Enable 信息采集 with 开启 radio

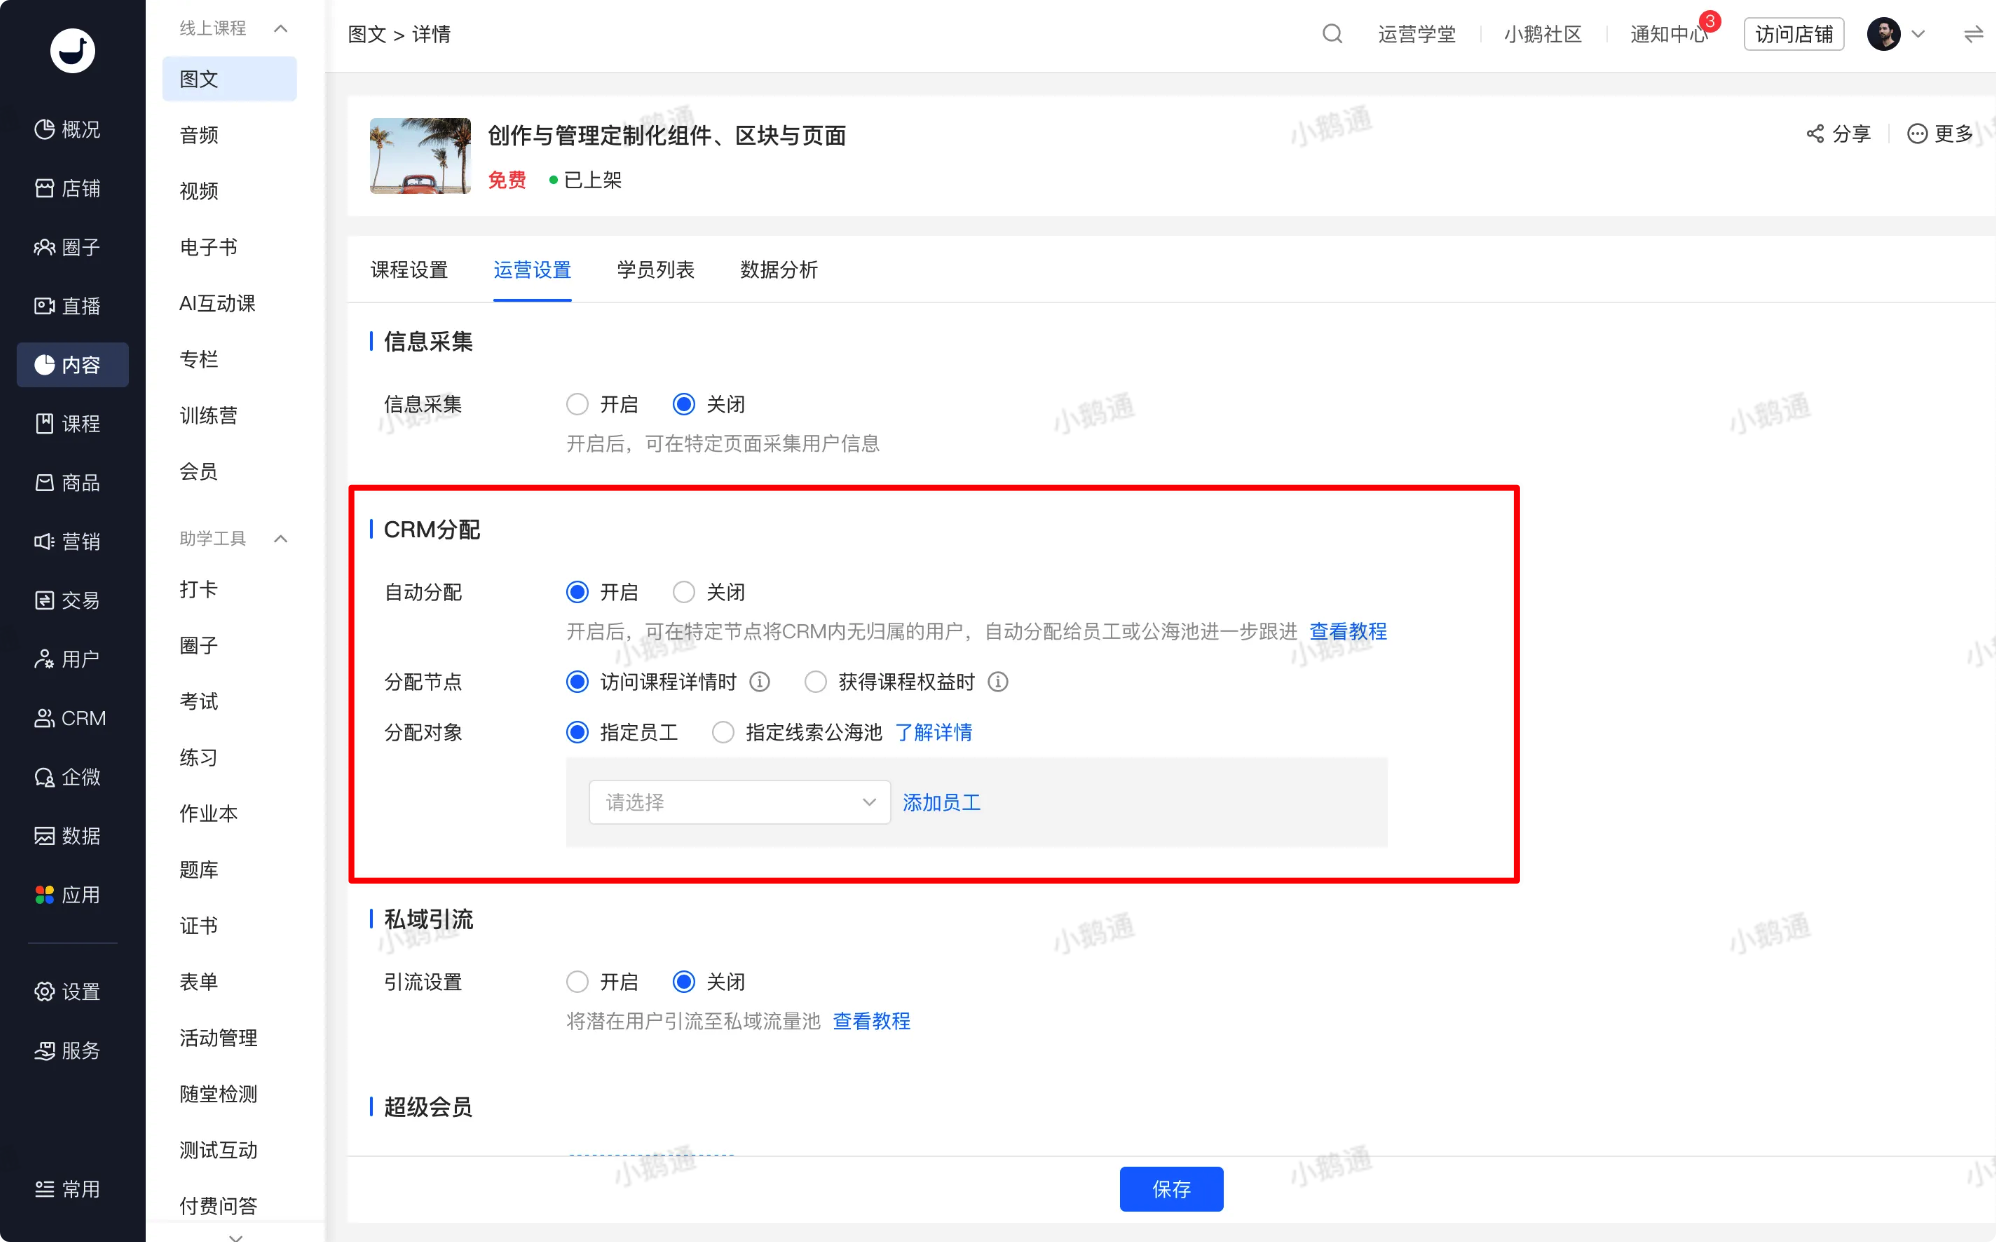pos(577,404)
